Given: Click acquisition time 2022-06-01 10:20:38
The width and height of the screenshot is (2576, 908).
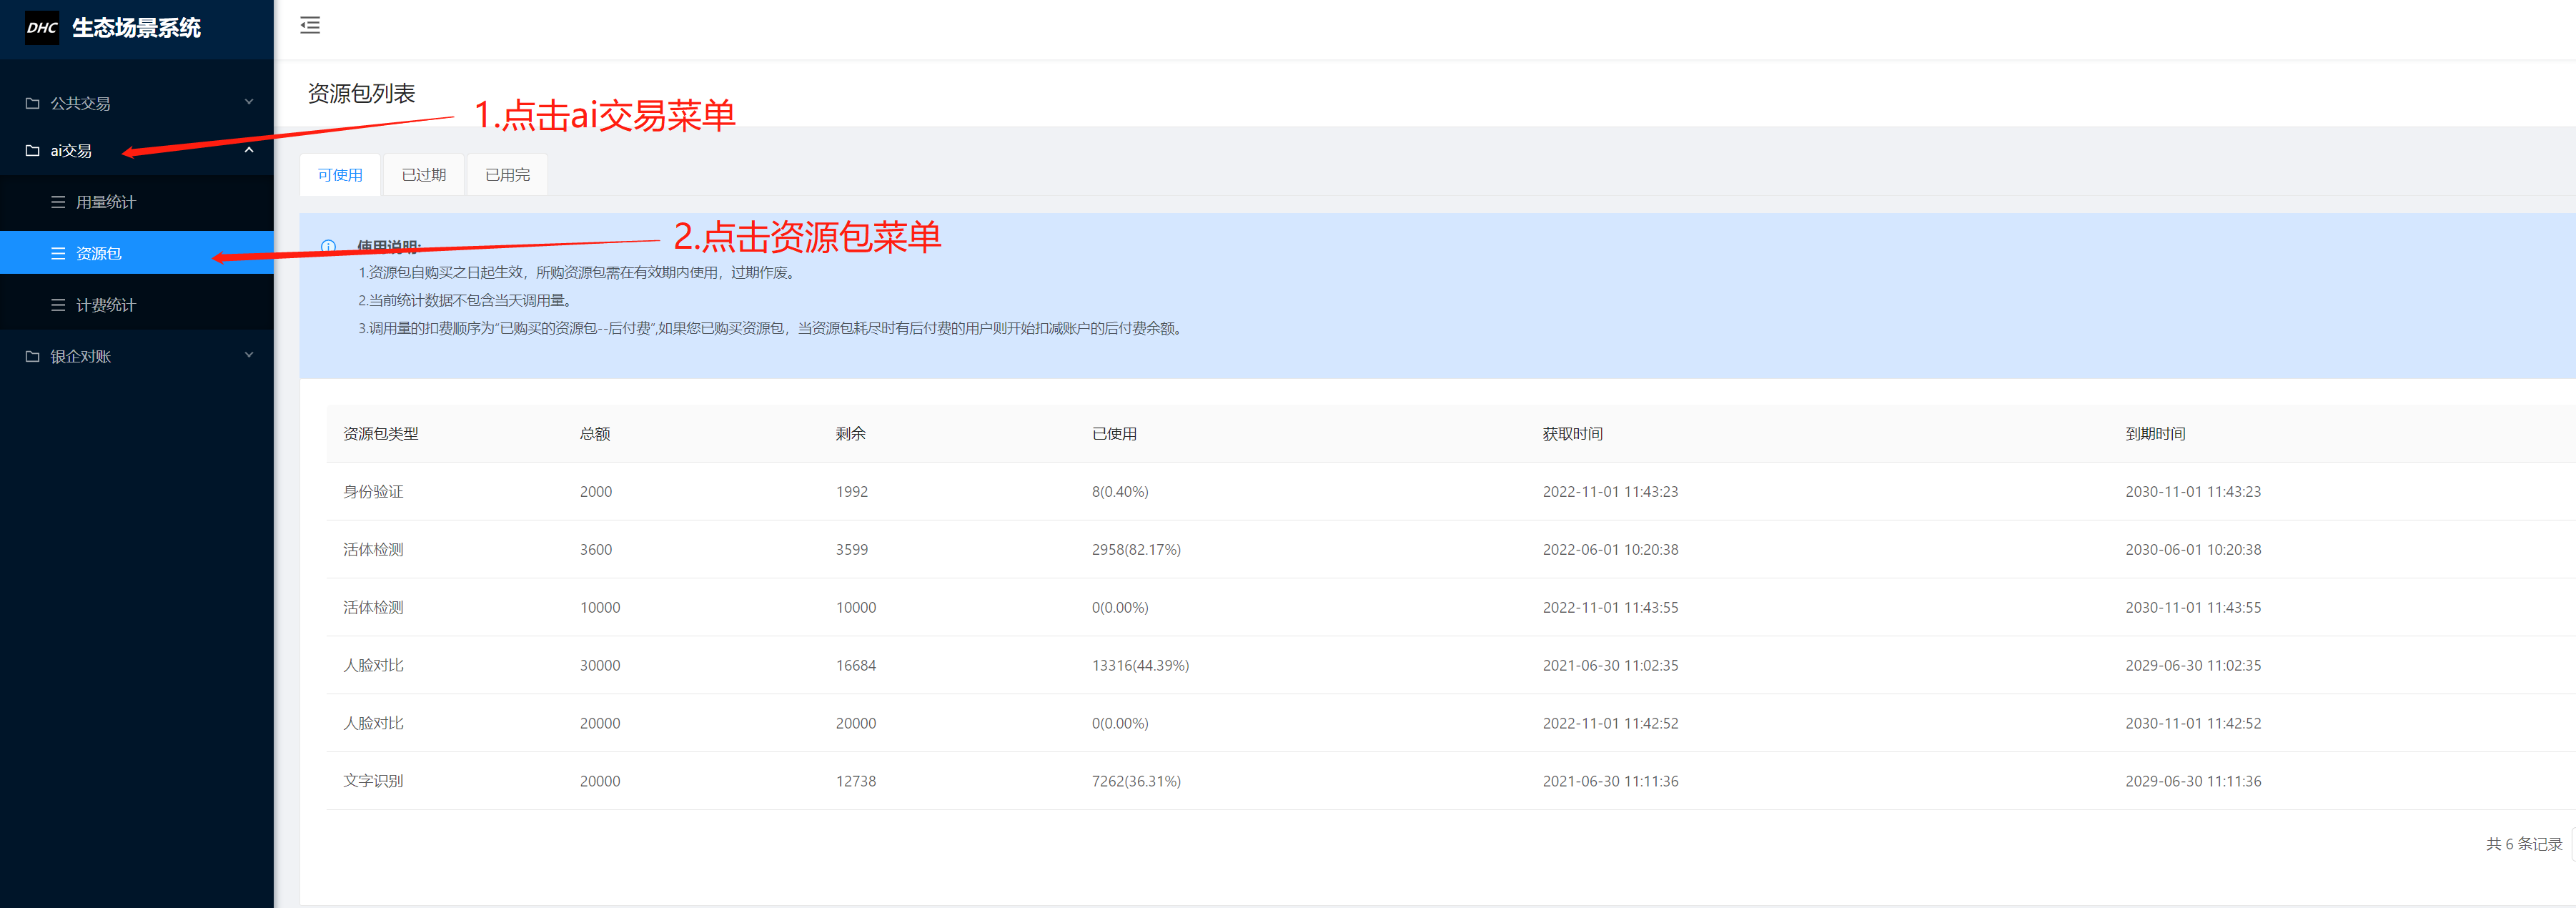Looking at the screenshot, I should click(1610, 550).
